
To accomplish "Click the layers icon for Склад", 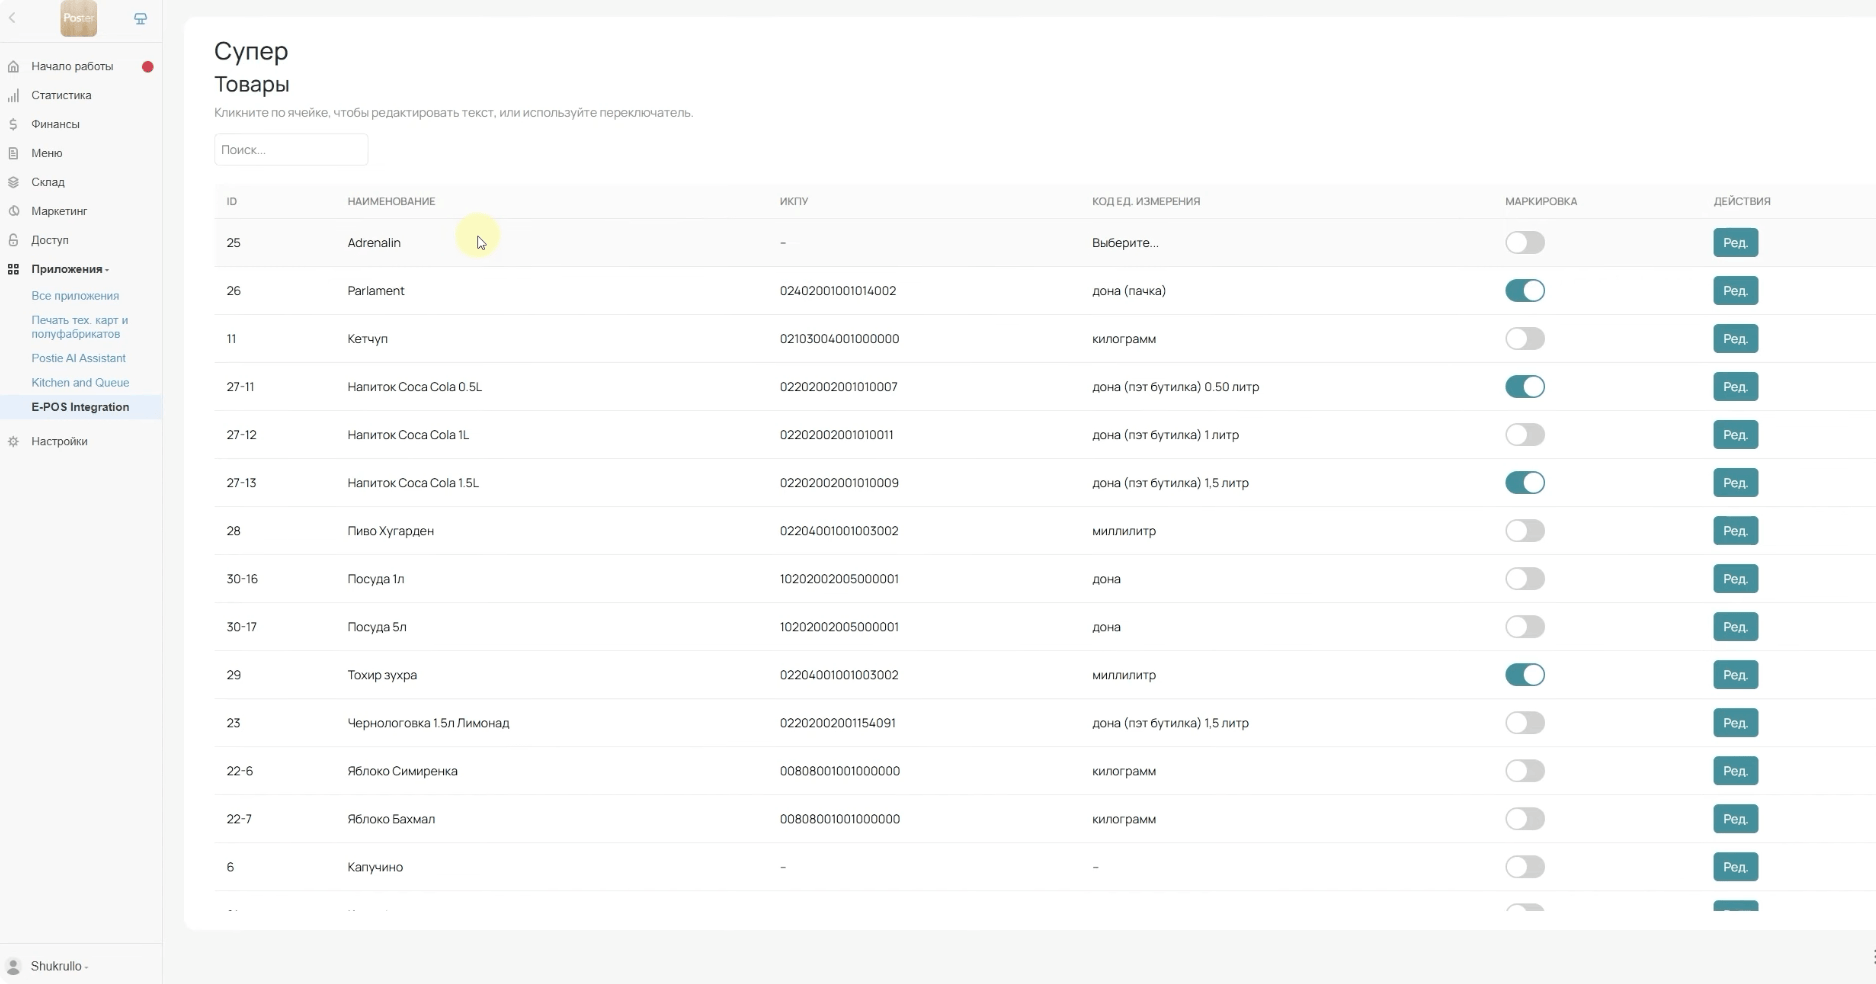I will pos(13,183).
